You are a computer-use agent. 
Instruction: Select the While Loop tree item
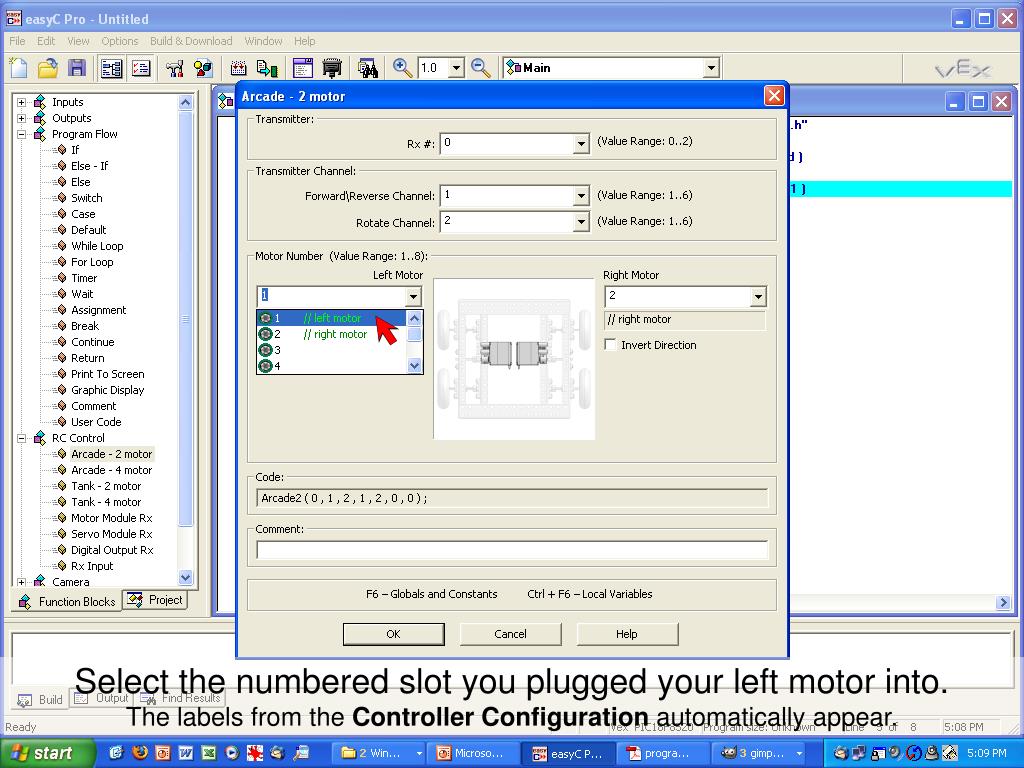pyautogui.click(x=97, y=246)
